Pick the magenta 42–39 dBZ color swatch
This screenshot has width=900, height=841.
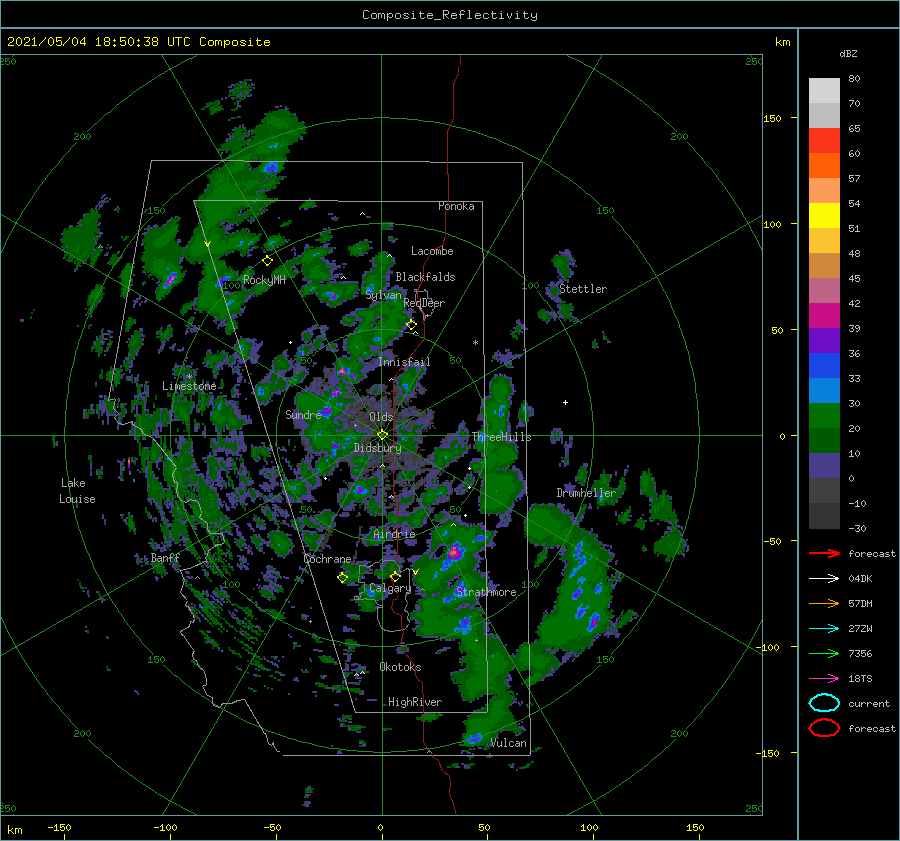824,316
